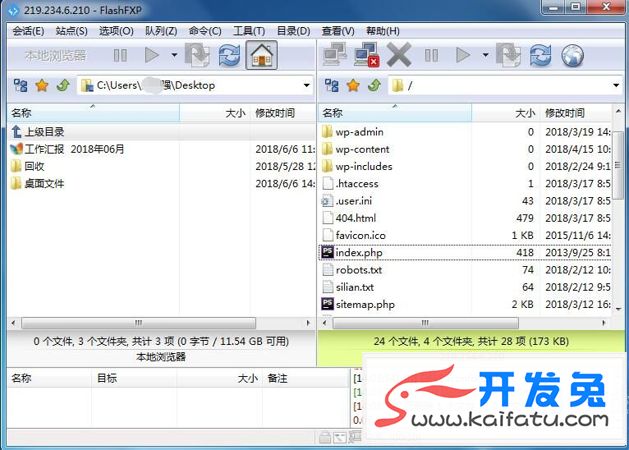Viewport: 629px width, 450px height.
Task: Toggle local folder tree view icon
Action: [20, 85]
